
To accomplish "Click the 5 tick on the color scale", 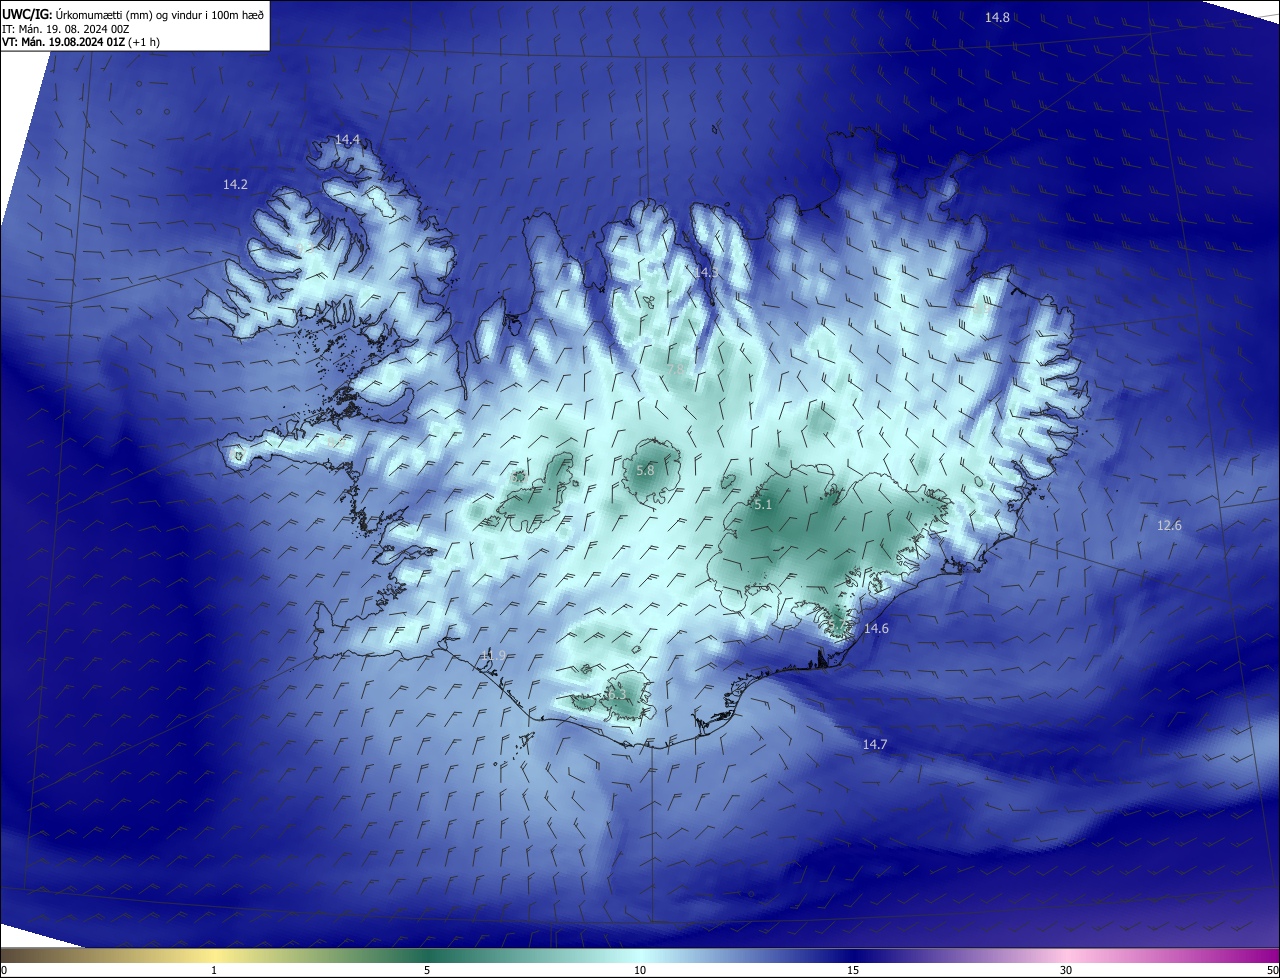I will coord(427,970).
